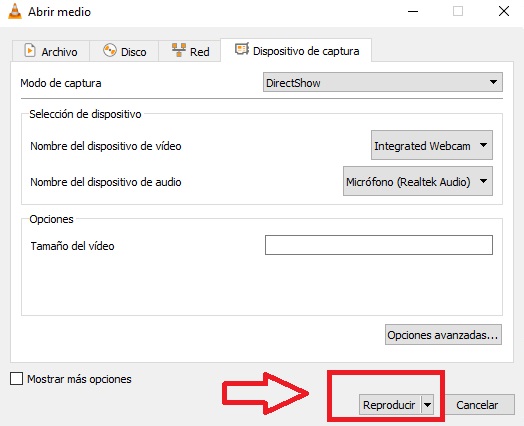This screenshot has height=426, width=524.
Task: Expand the Modo de captura DirectShow dropdown
Action: pyautogui.click(x=383, y=82)
